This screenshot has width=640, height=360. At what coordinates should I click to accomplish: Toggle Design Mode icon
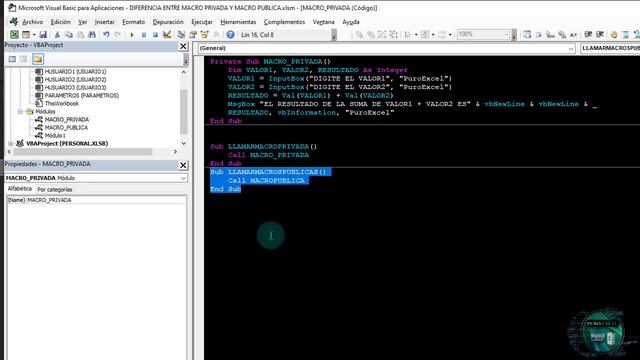(x=167, y=35)
